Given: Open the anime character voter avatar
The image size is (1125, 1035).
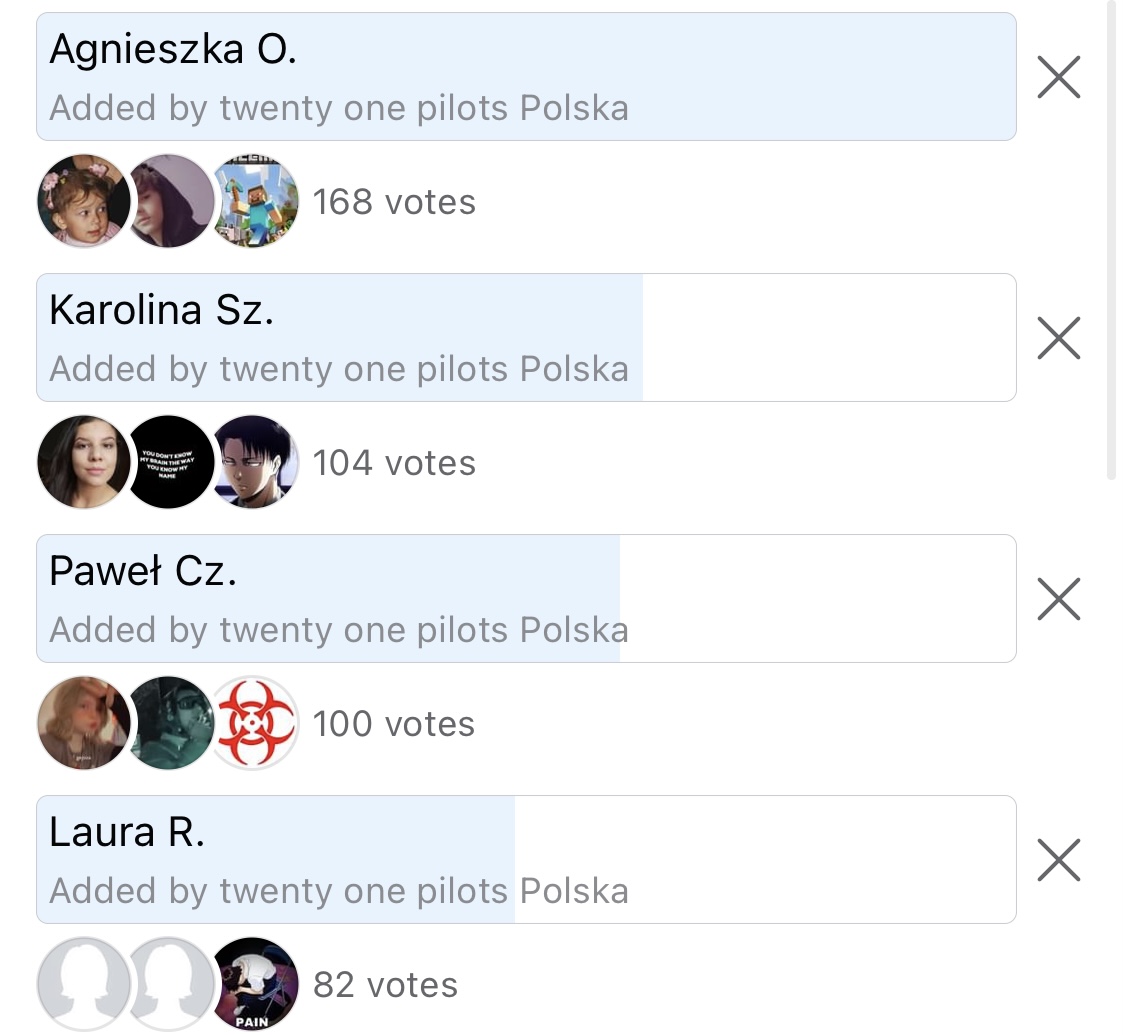Looking at the screenshot, I should coord(255,463).
